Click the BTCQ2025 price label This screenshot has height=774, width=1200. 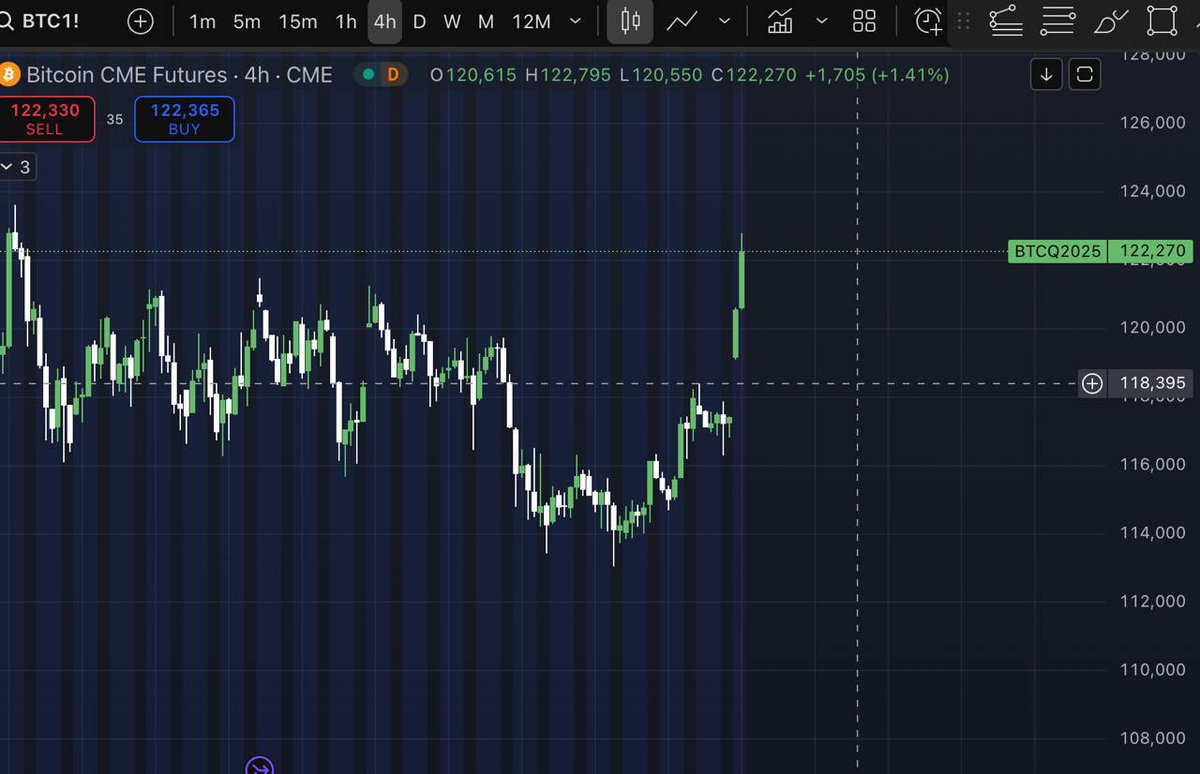click(x=1056, y=251)
